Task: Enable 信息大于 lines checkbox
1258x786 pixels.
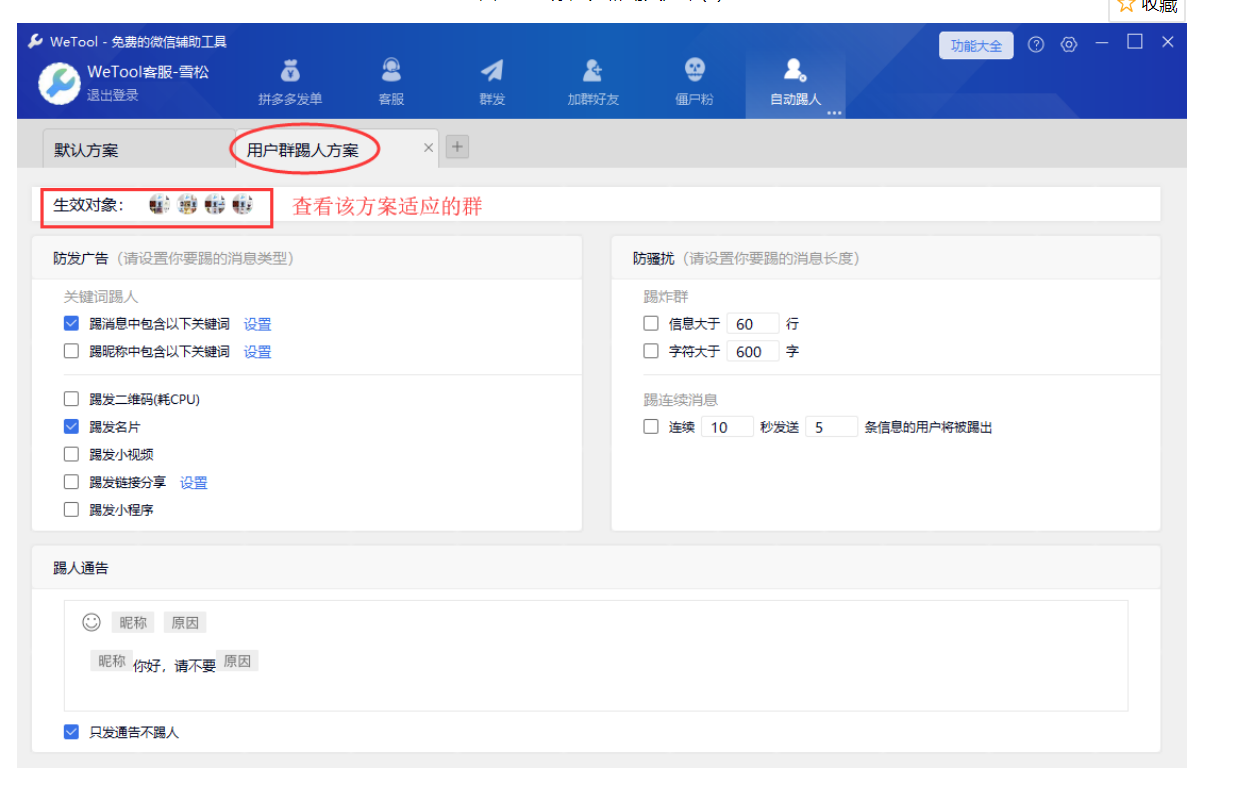Action: coord(651,323)
